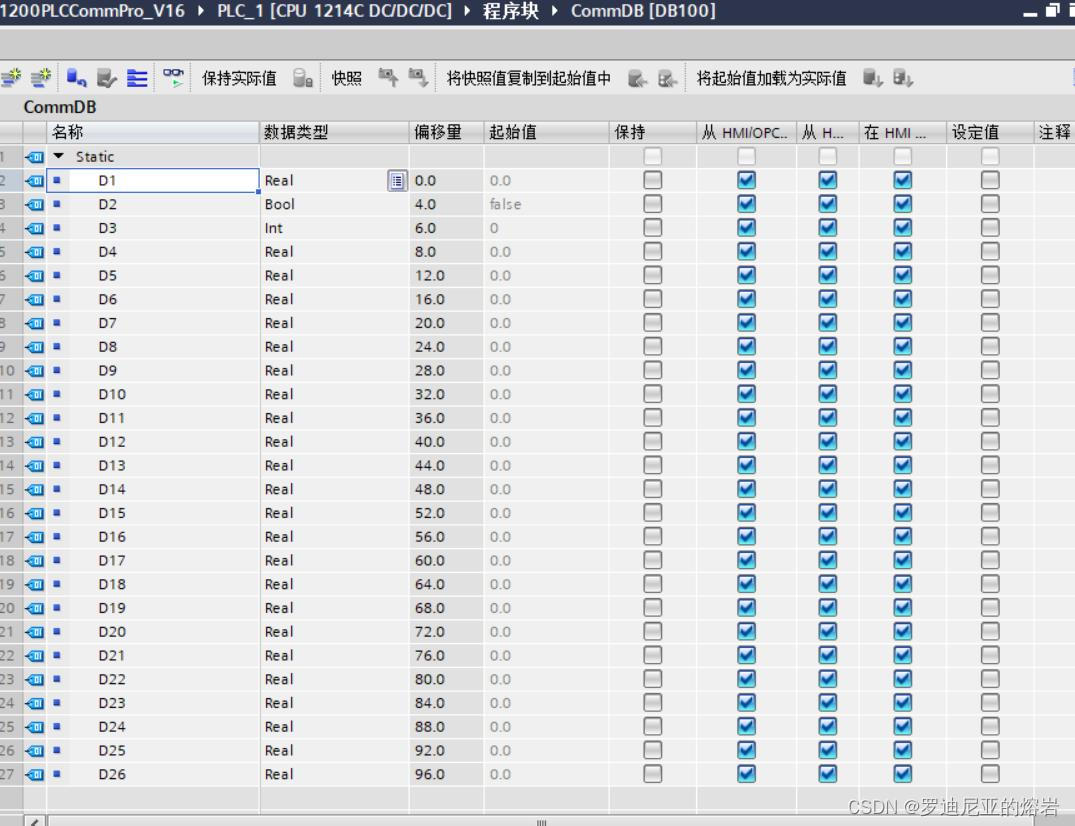Click the data type picker icon in D1 row
The width and height of the screenshot is (1075, 826).
click(397, 180)
